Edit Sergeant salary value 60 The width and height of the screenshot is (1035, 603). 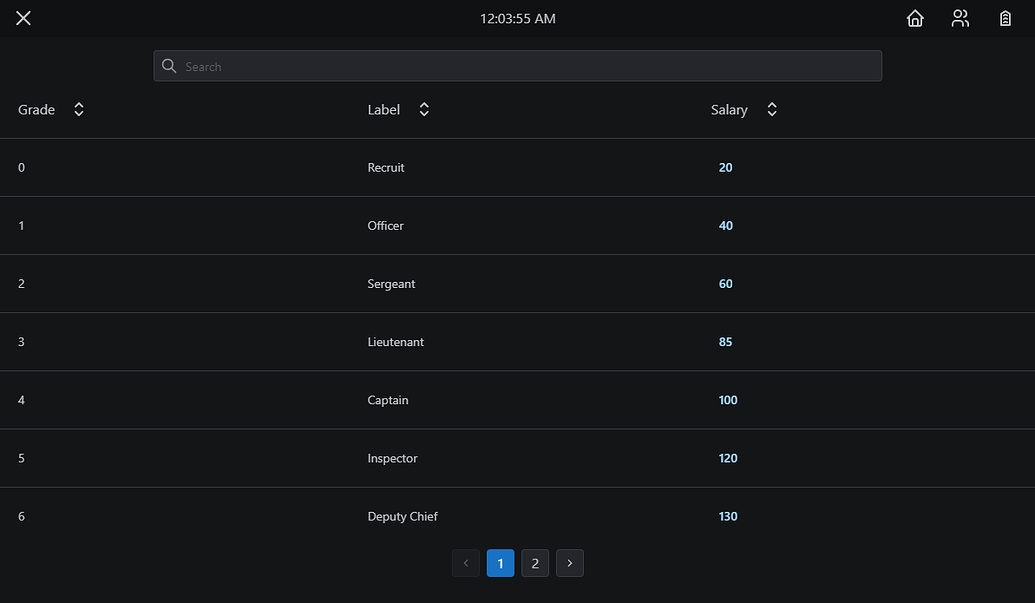pos(725,284)
